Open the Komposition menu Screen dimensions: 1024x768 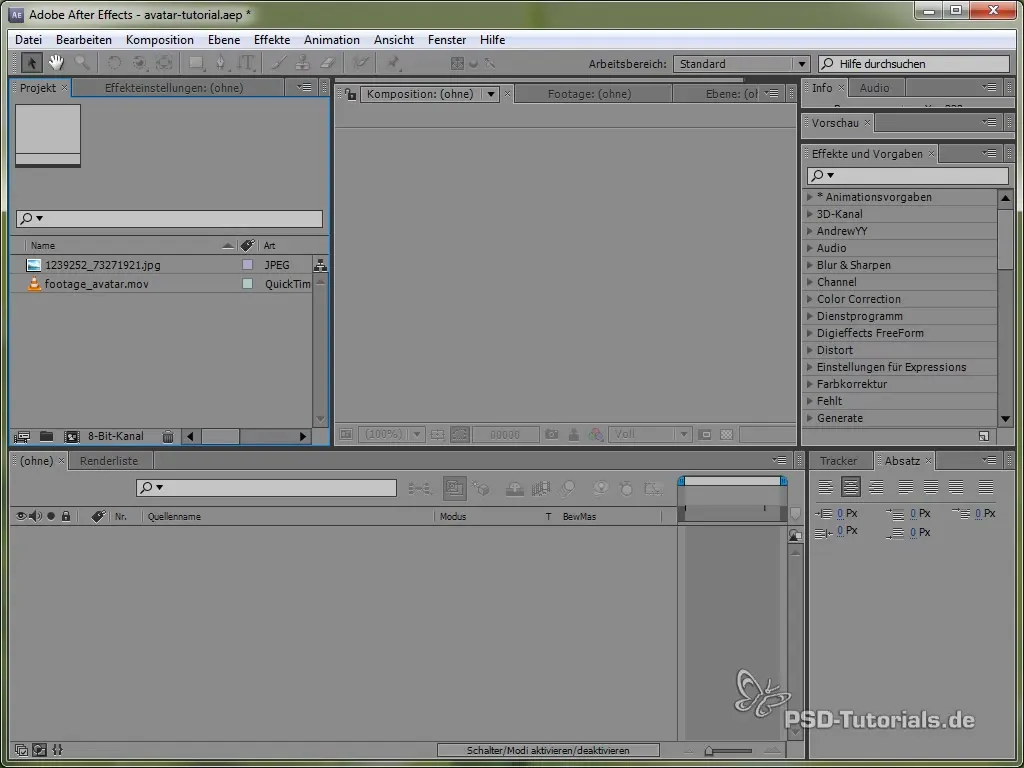tap(159, 40)
